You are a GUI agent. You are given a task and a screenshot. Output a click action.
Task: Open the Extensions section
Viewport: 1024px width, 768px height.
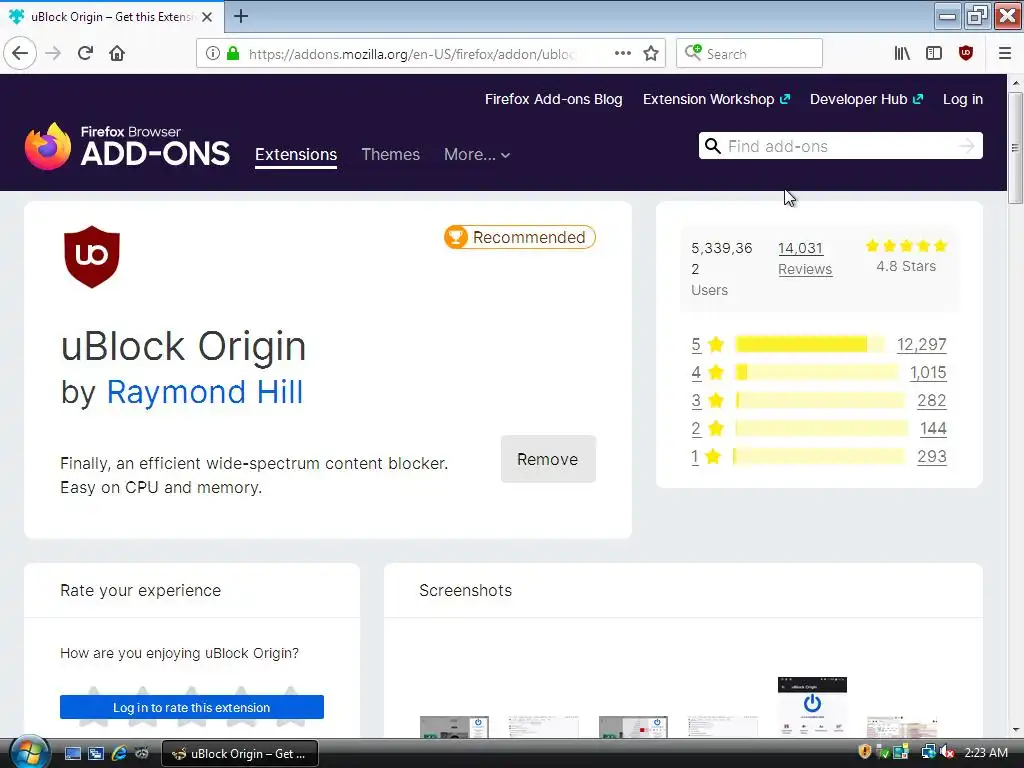tap(296, 155)
